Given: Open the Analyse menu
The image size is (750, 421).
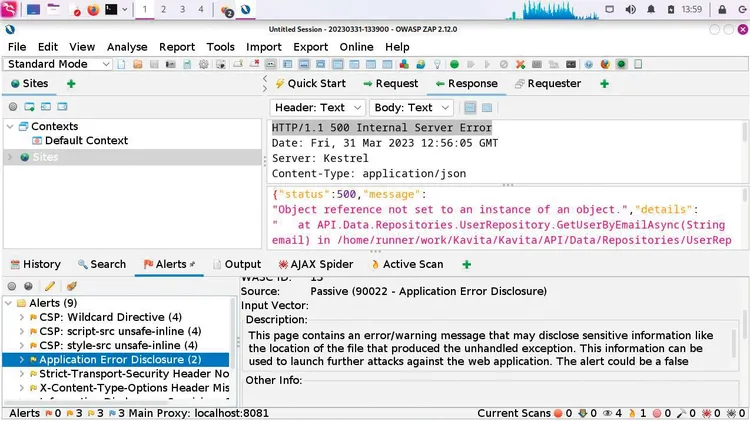Looking at the screenshot, I should pos(127,47).
